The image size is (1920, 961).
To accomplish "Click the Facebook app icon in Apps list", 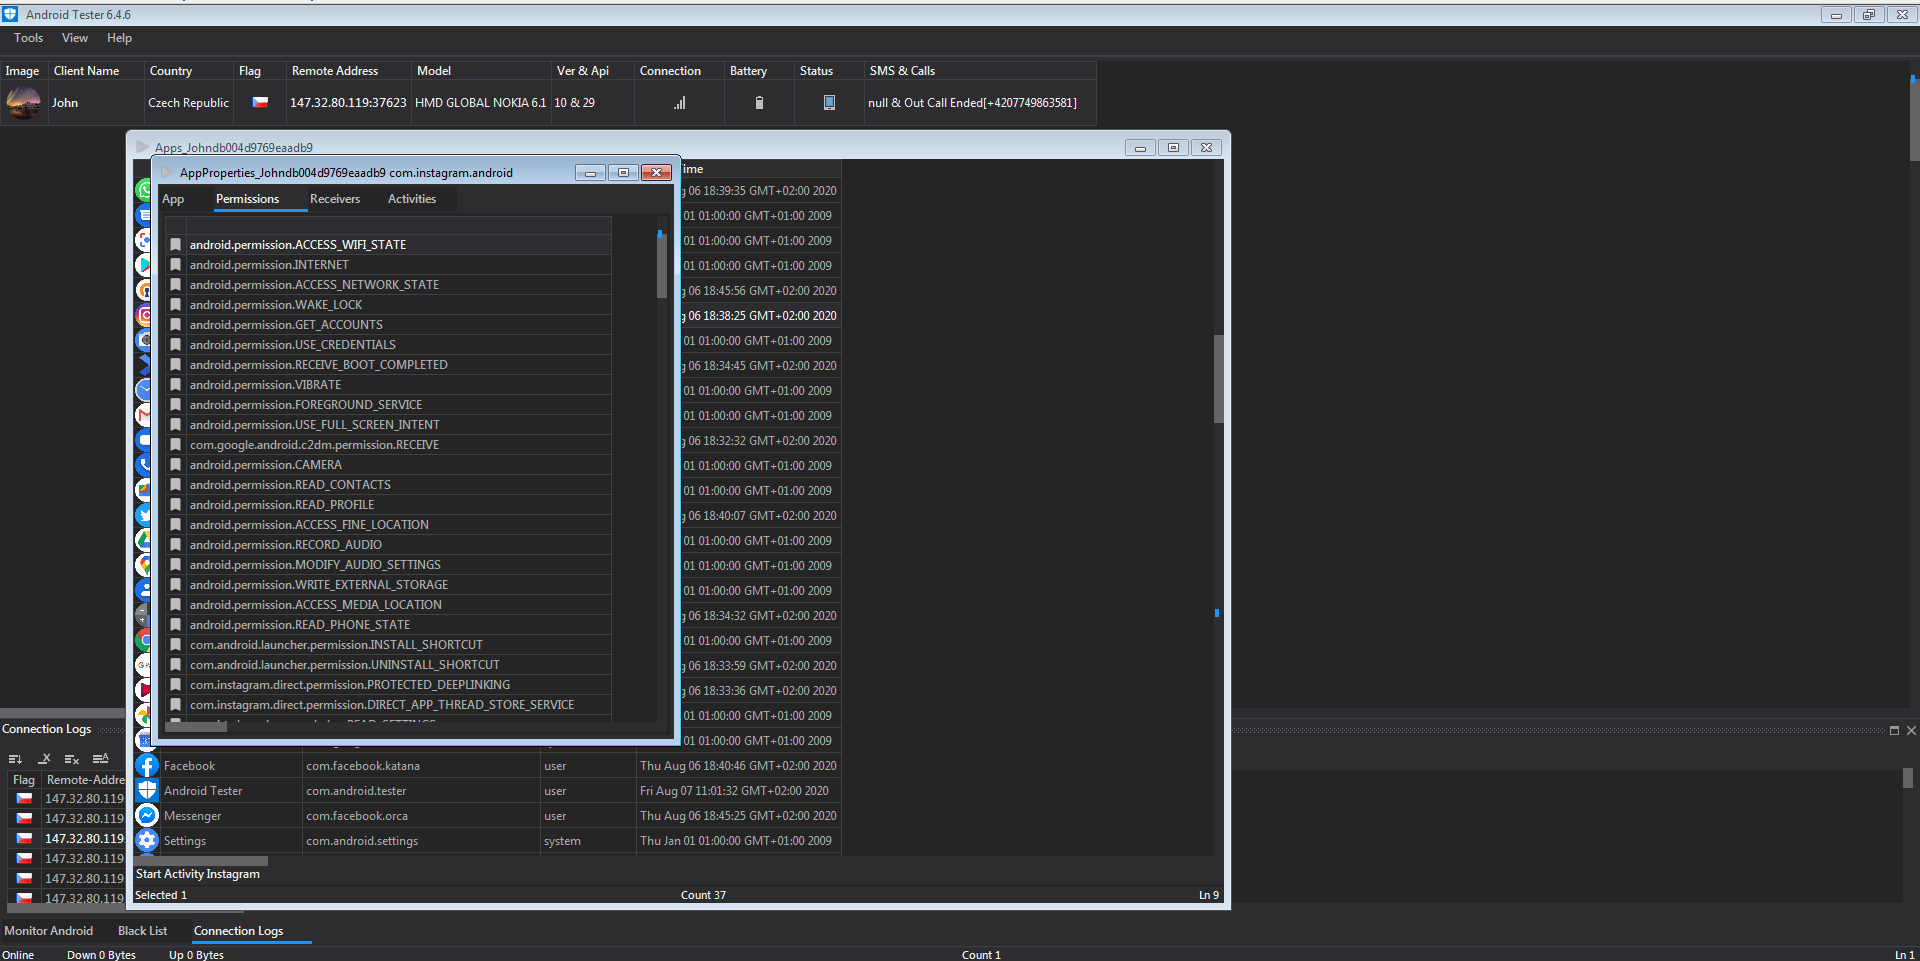I will coord(147,766).
